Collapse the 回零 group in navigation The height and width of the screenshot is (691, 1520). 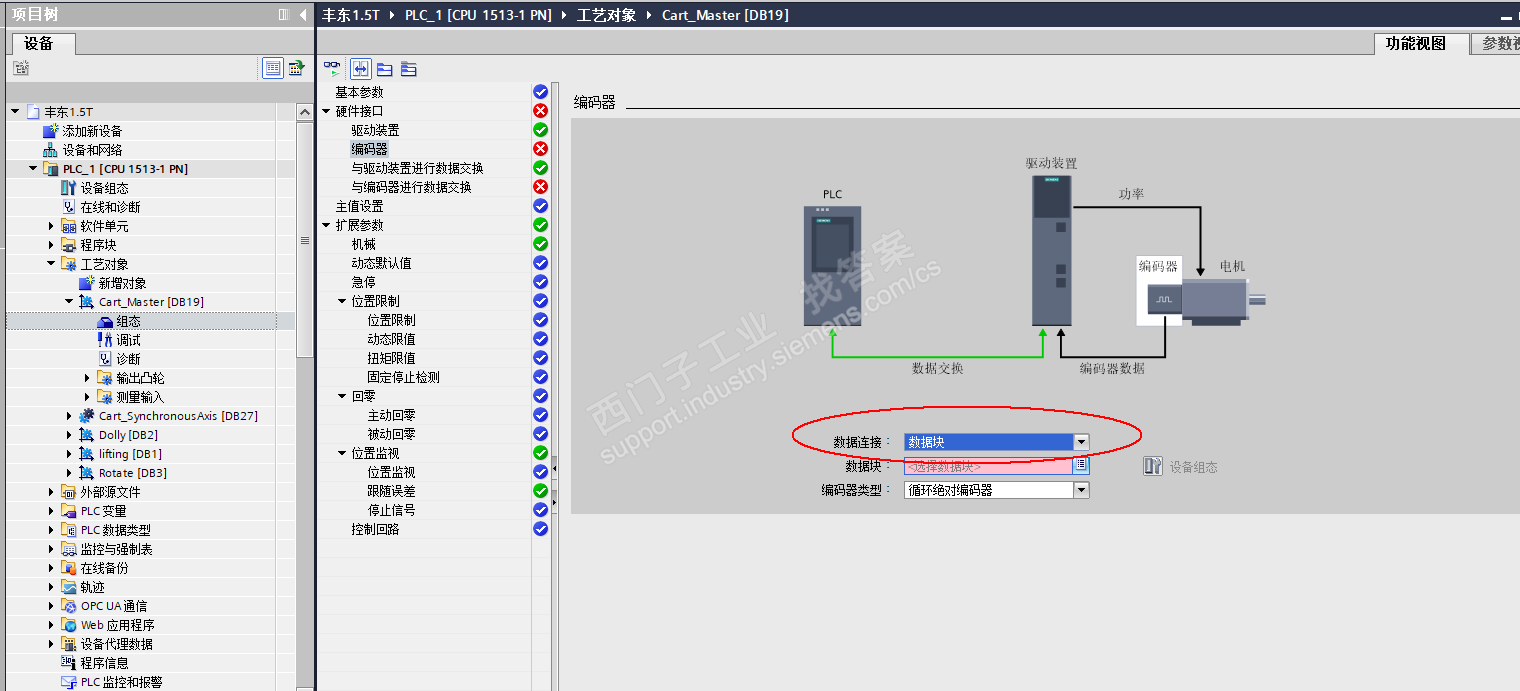(x=342, y=396)
